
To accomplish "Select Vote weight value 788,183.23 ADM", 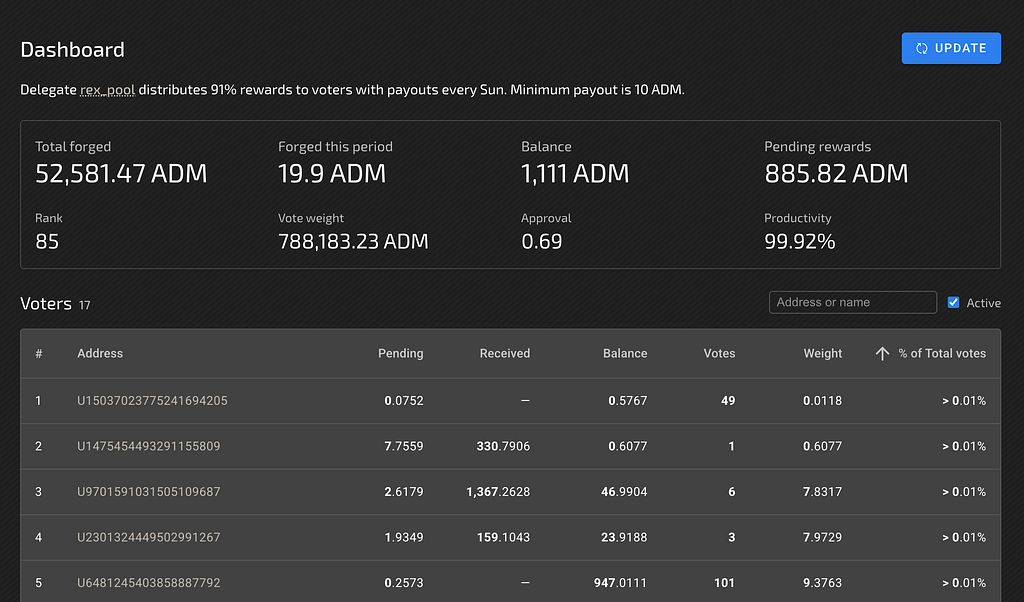I will (353, 242).
